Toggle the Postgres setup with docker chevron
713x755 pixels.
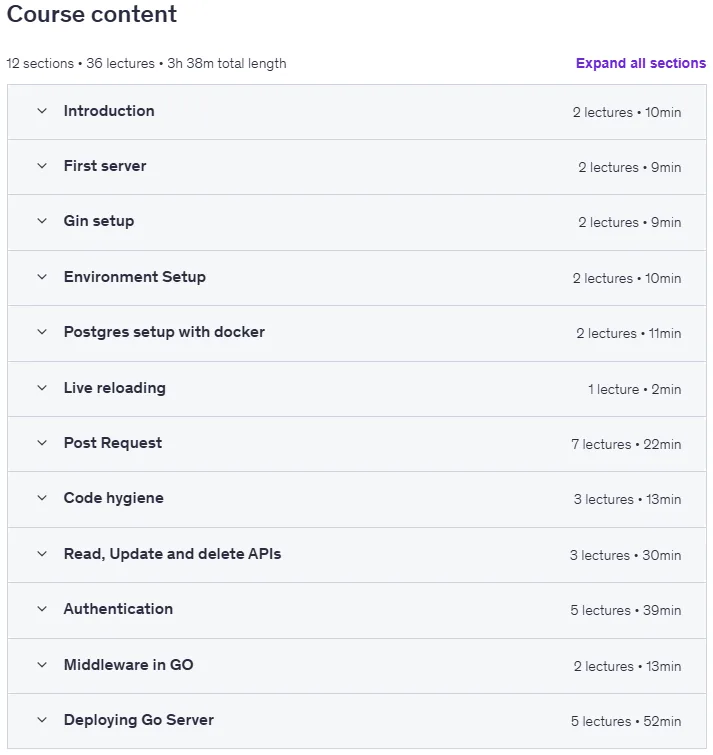pyautogui.click(x=42, y=332)
